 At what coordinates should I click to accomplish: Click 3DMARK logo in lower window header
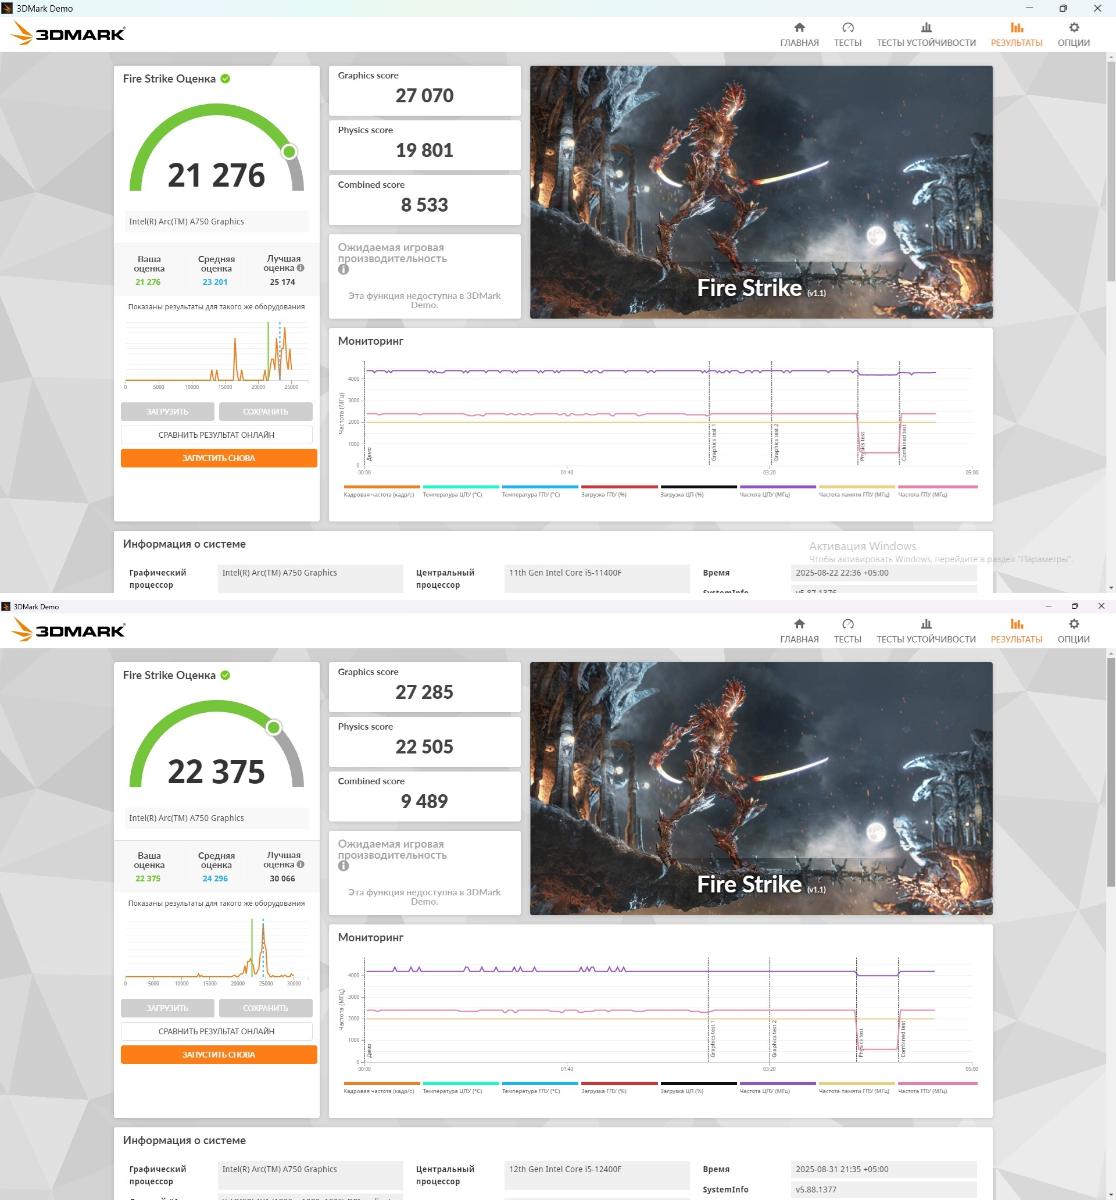(68, 631)
